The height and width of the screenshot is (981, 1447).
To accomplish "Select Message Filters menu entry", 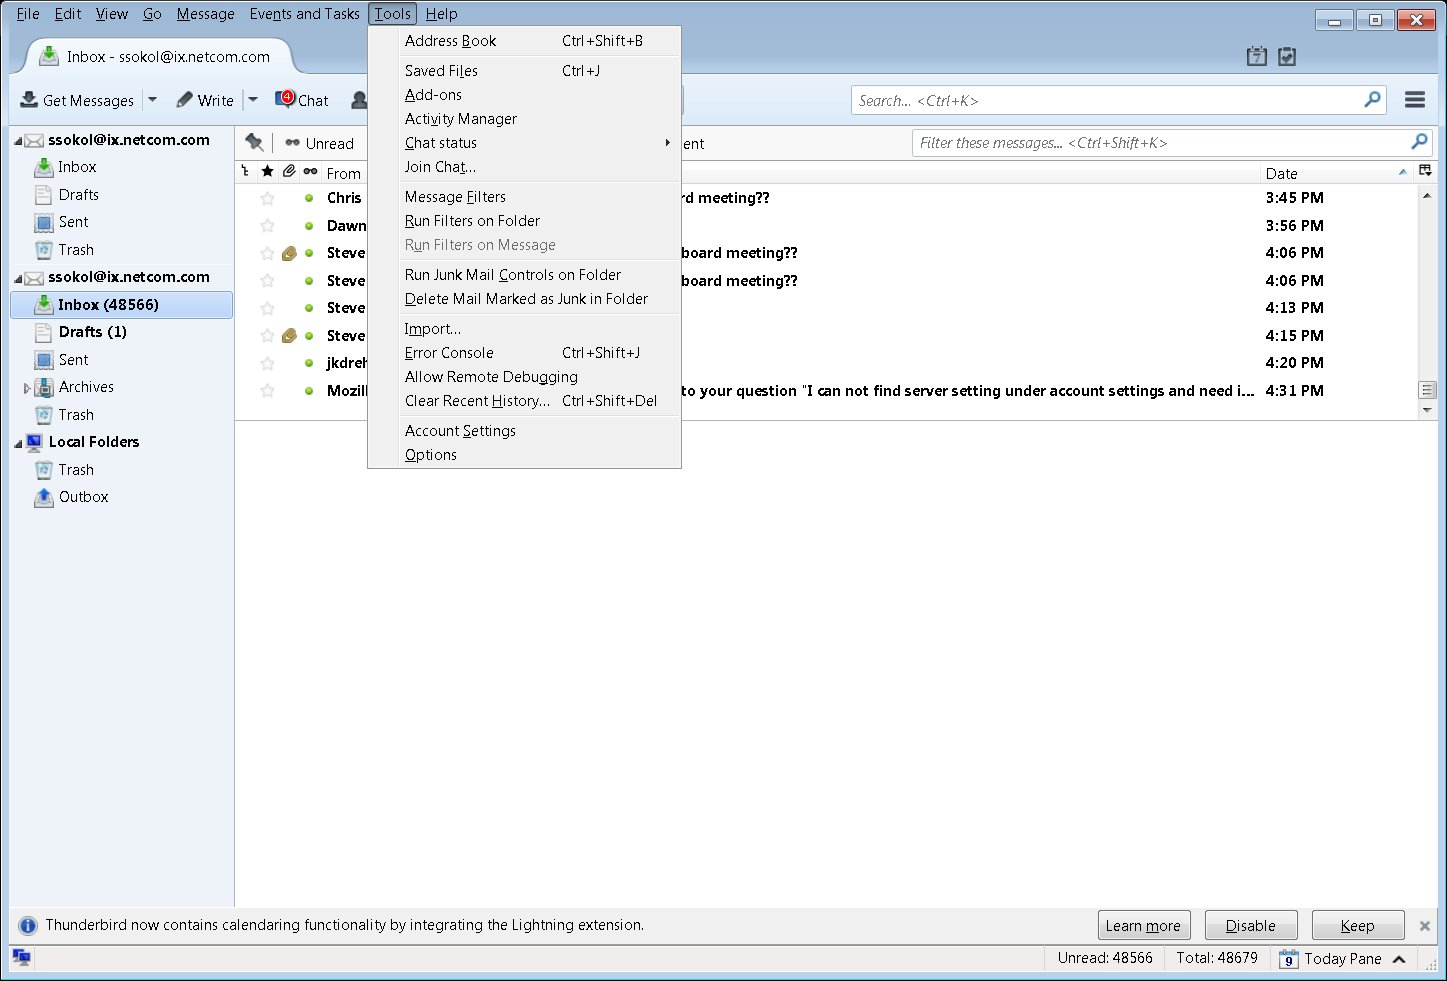I will 524,197.
